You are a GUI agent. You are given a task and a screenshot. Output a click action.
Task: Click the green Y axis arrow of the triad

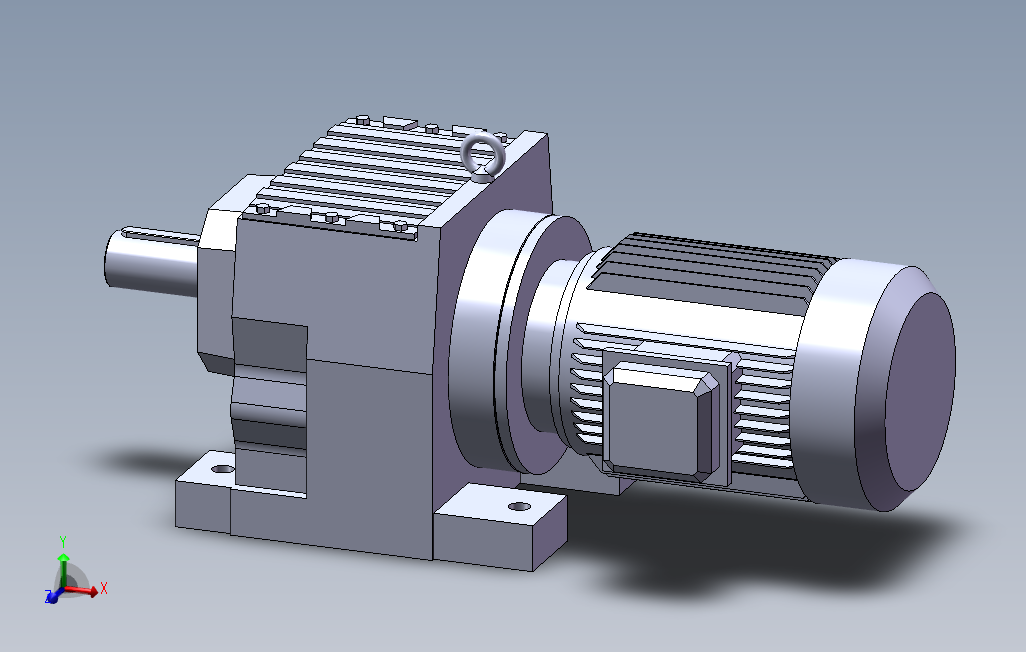point(63,571)
